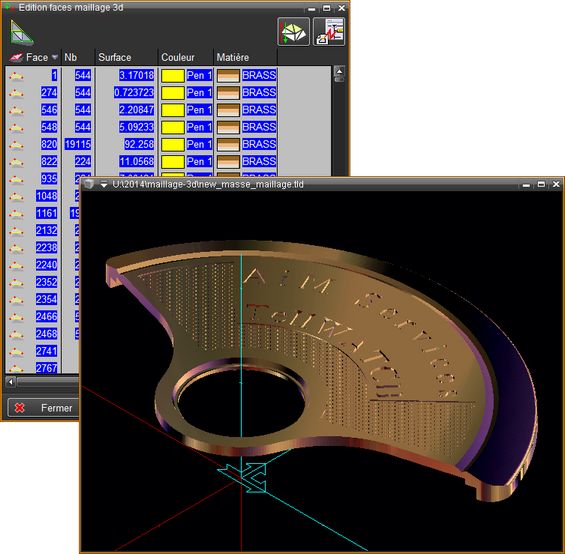Image resolution: width=565 pixels, height=554 pixels.
Task: Click the 3D mesh face edit toolbar button
Action: (x=293, y=32)
